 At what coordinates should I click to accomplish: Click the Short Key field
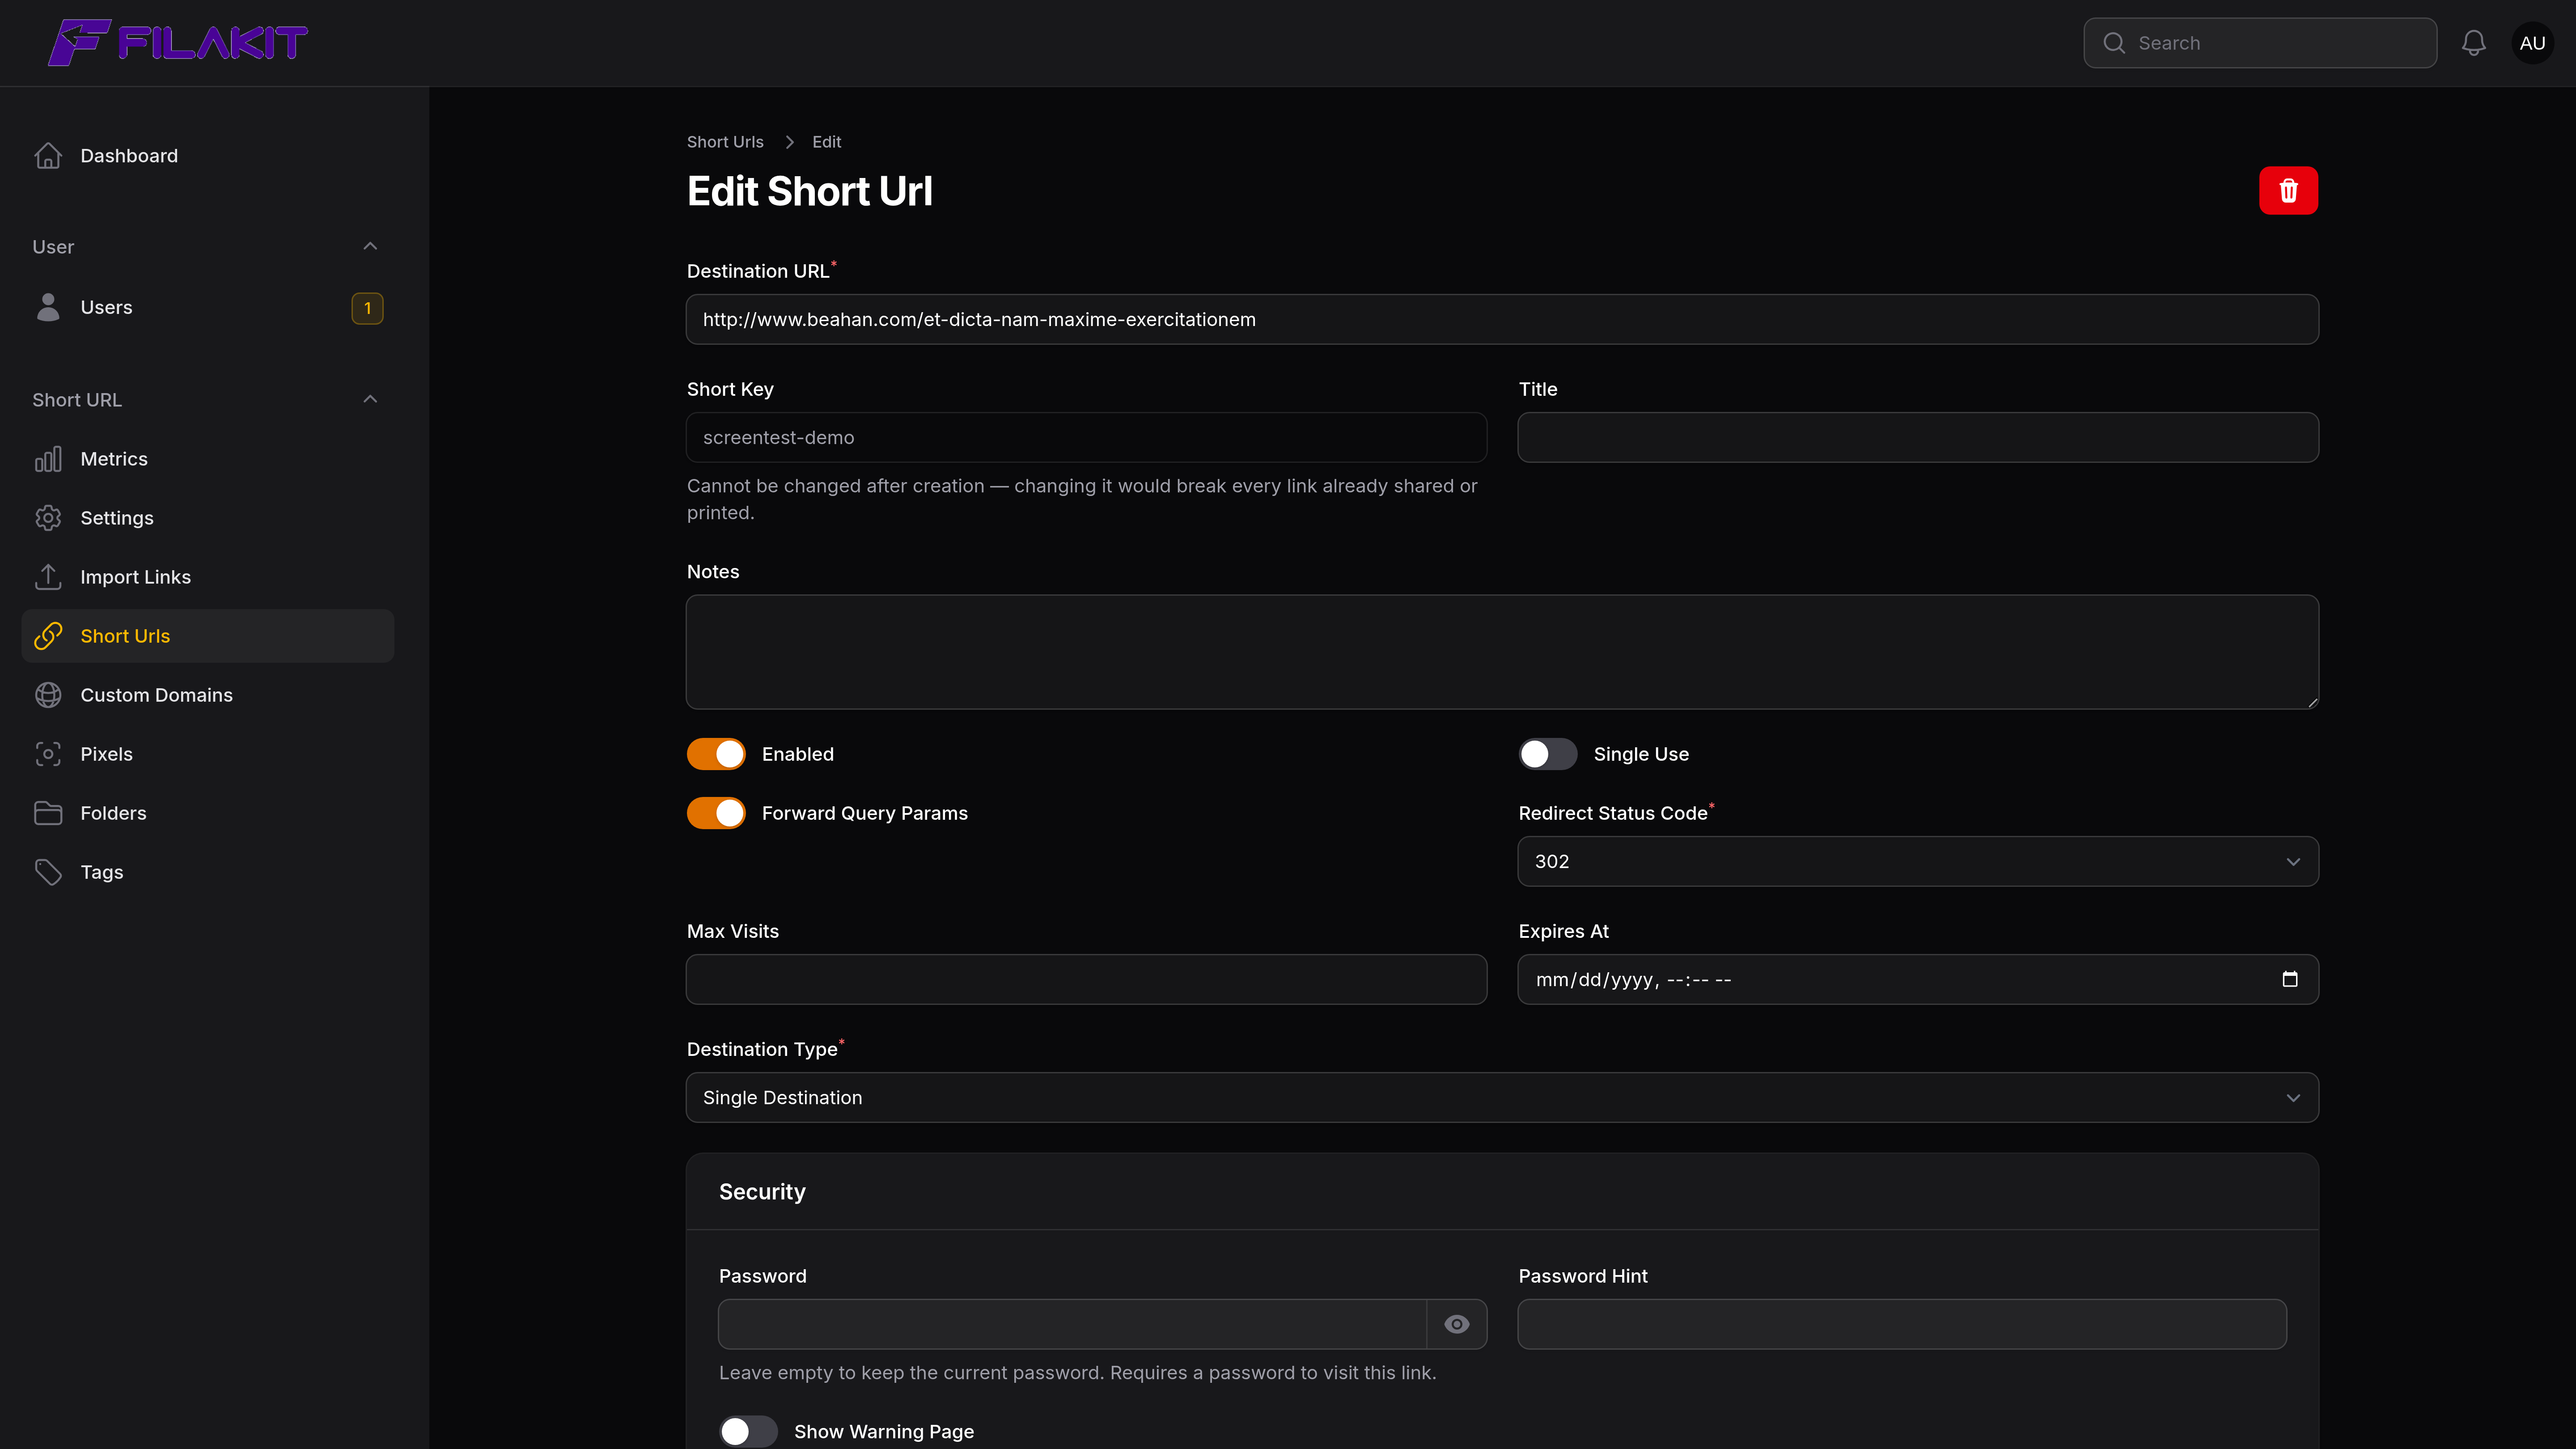click(1086, 437)
